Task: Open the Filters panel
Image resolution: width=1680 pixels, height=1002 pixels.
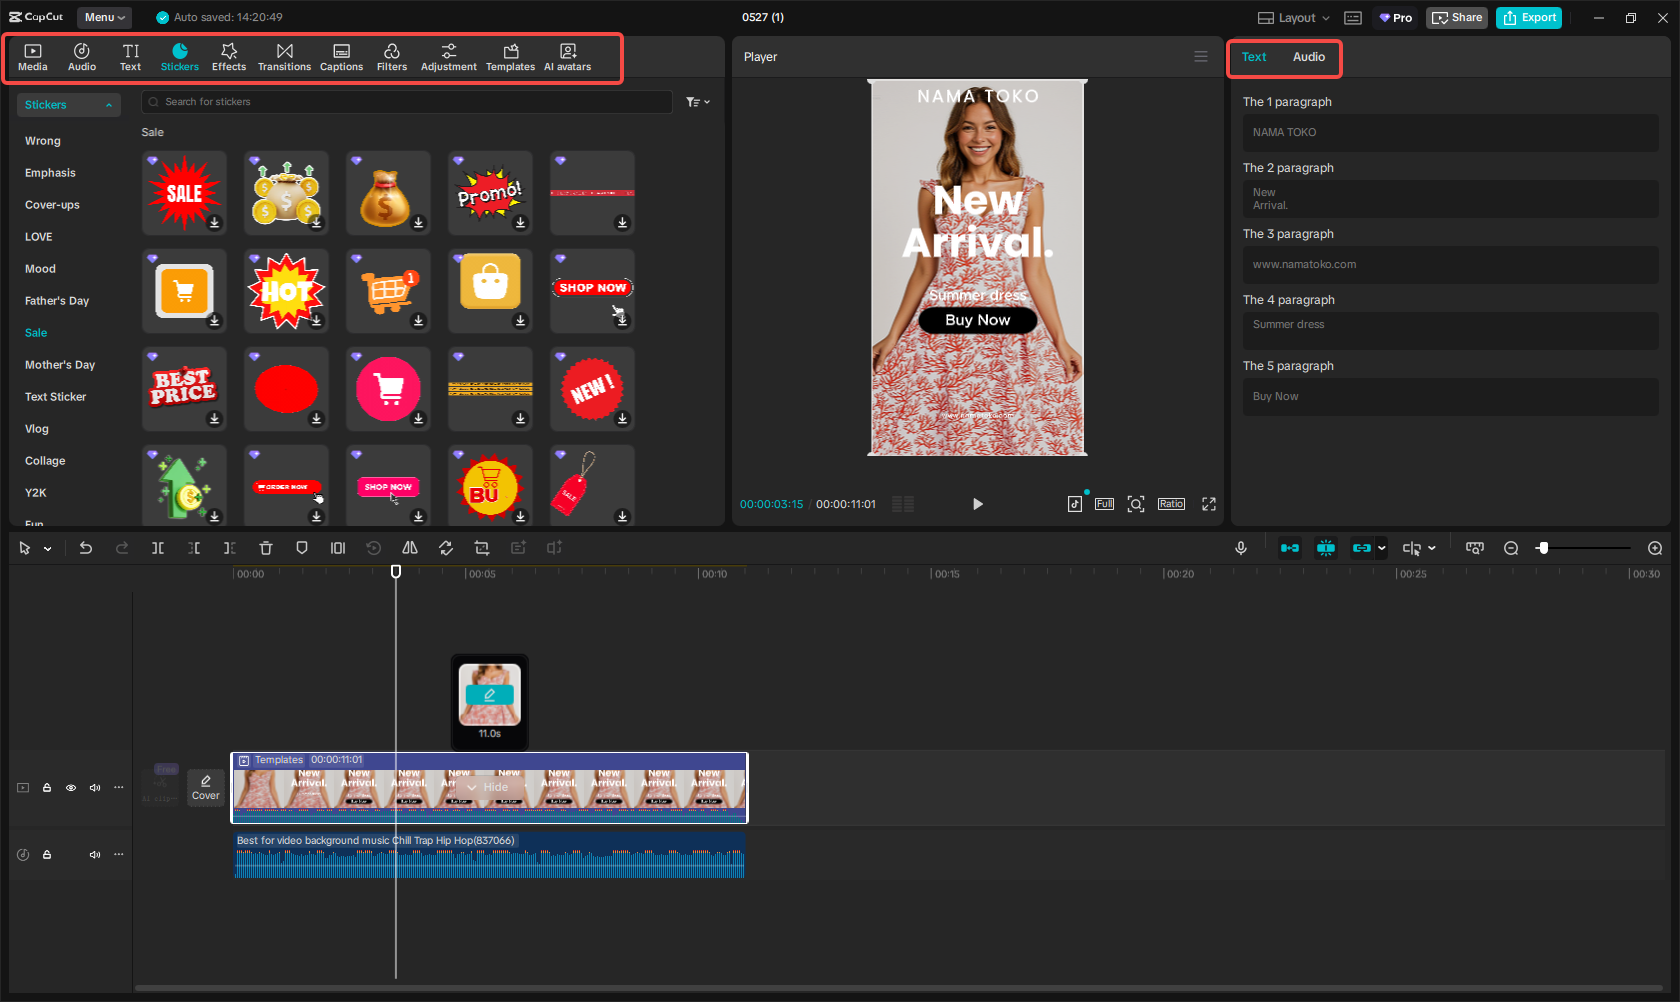Action: 391,56
